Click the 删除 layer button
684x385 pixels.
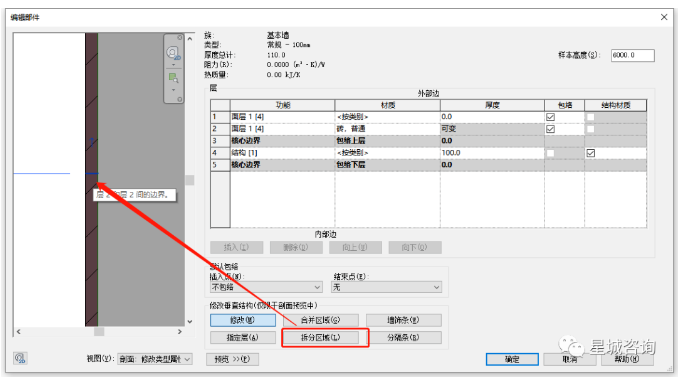tap(296, 247)
